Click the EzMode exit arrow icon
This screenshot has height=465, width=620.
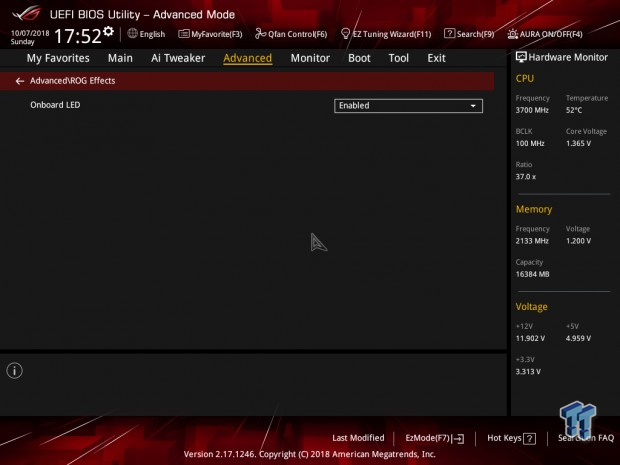coord(458,439)
